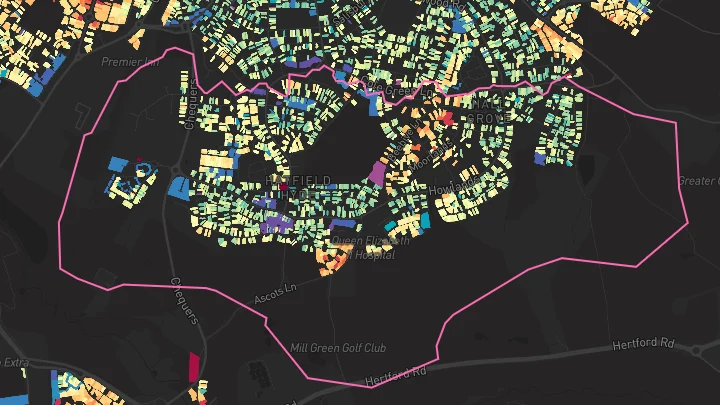Click the Chequers label above the golf club
The width and height of the screenshot is (720, 405).
[185, 301]
